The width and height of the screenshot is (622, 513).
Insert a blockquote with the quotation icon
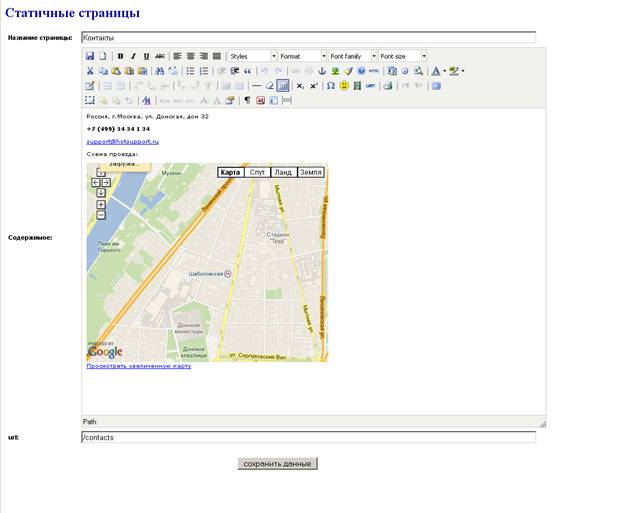click(248, 71)
